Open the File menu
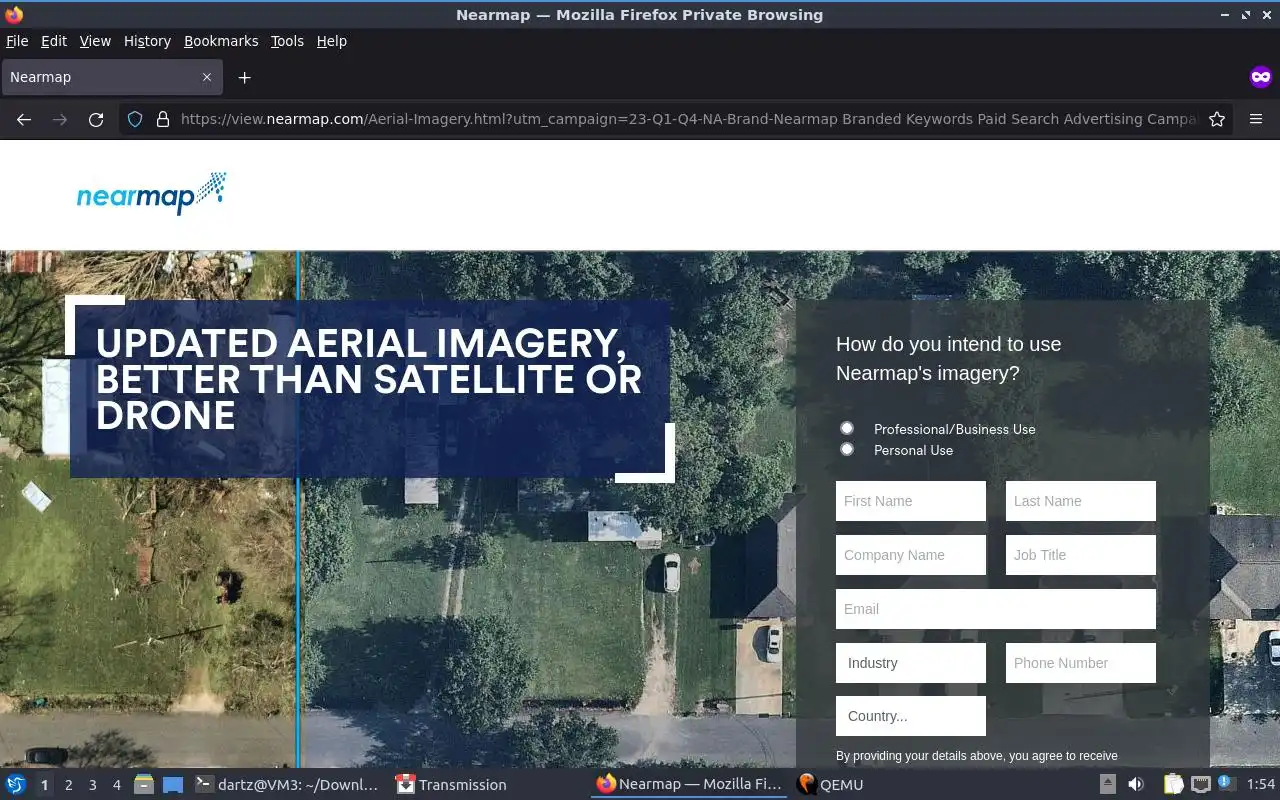 [17, 41]
